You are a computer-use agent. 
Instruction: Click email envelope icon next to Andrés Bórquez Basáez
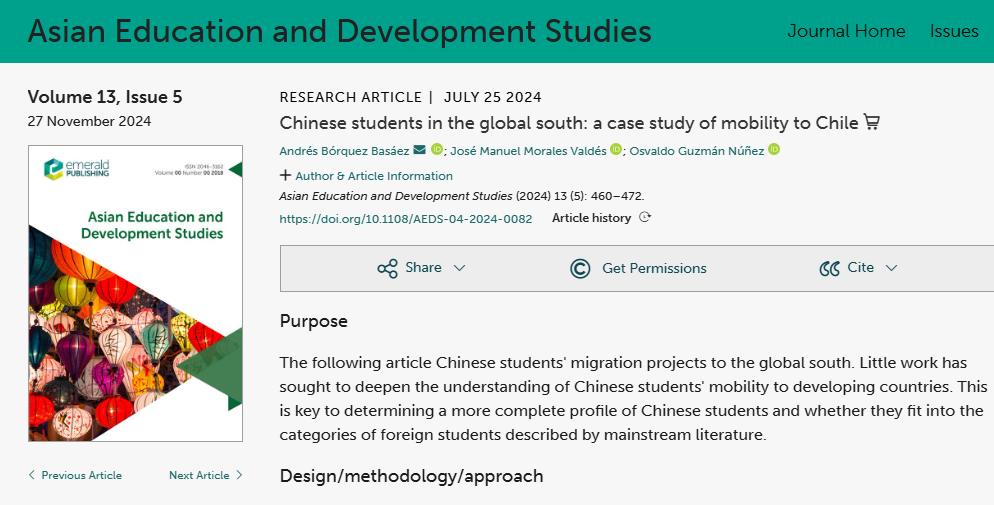click(x=419, y=150)
